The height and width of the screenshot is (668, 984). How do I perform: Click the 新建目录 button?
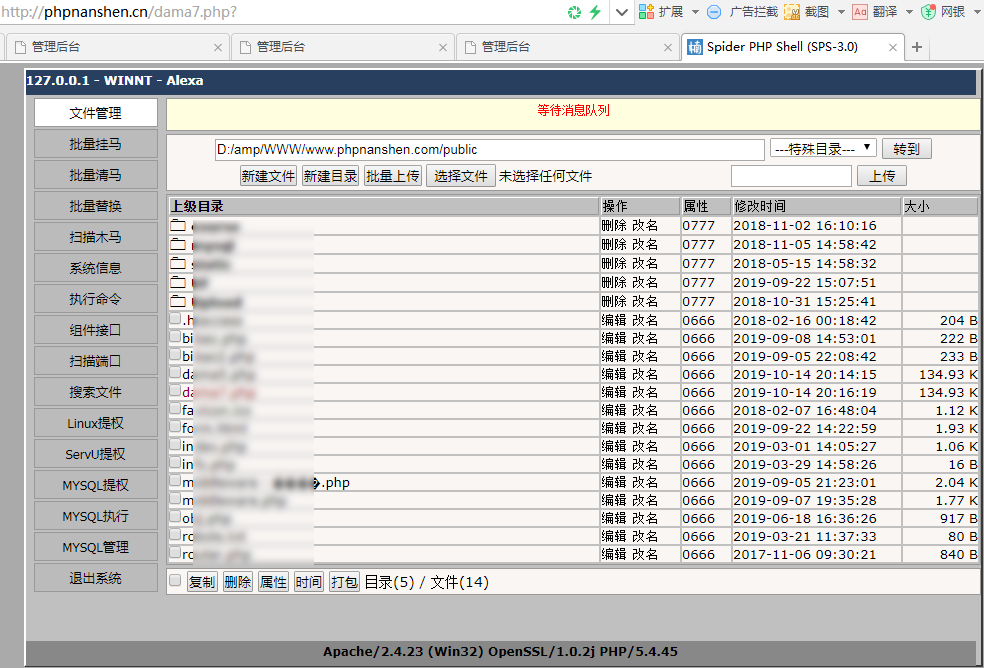coord(330,176)
